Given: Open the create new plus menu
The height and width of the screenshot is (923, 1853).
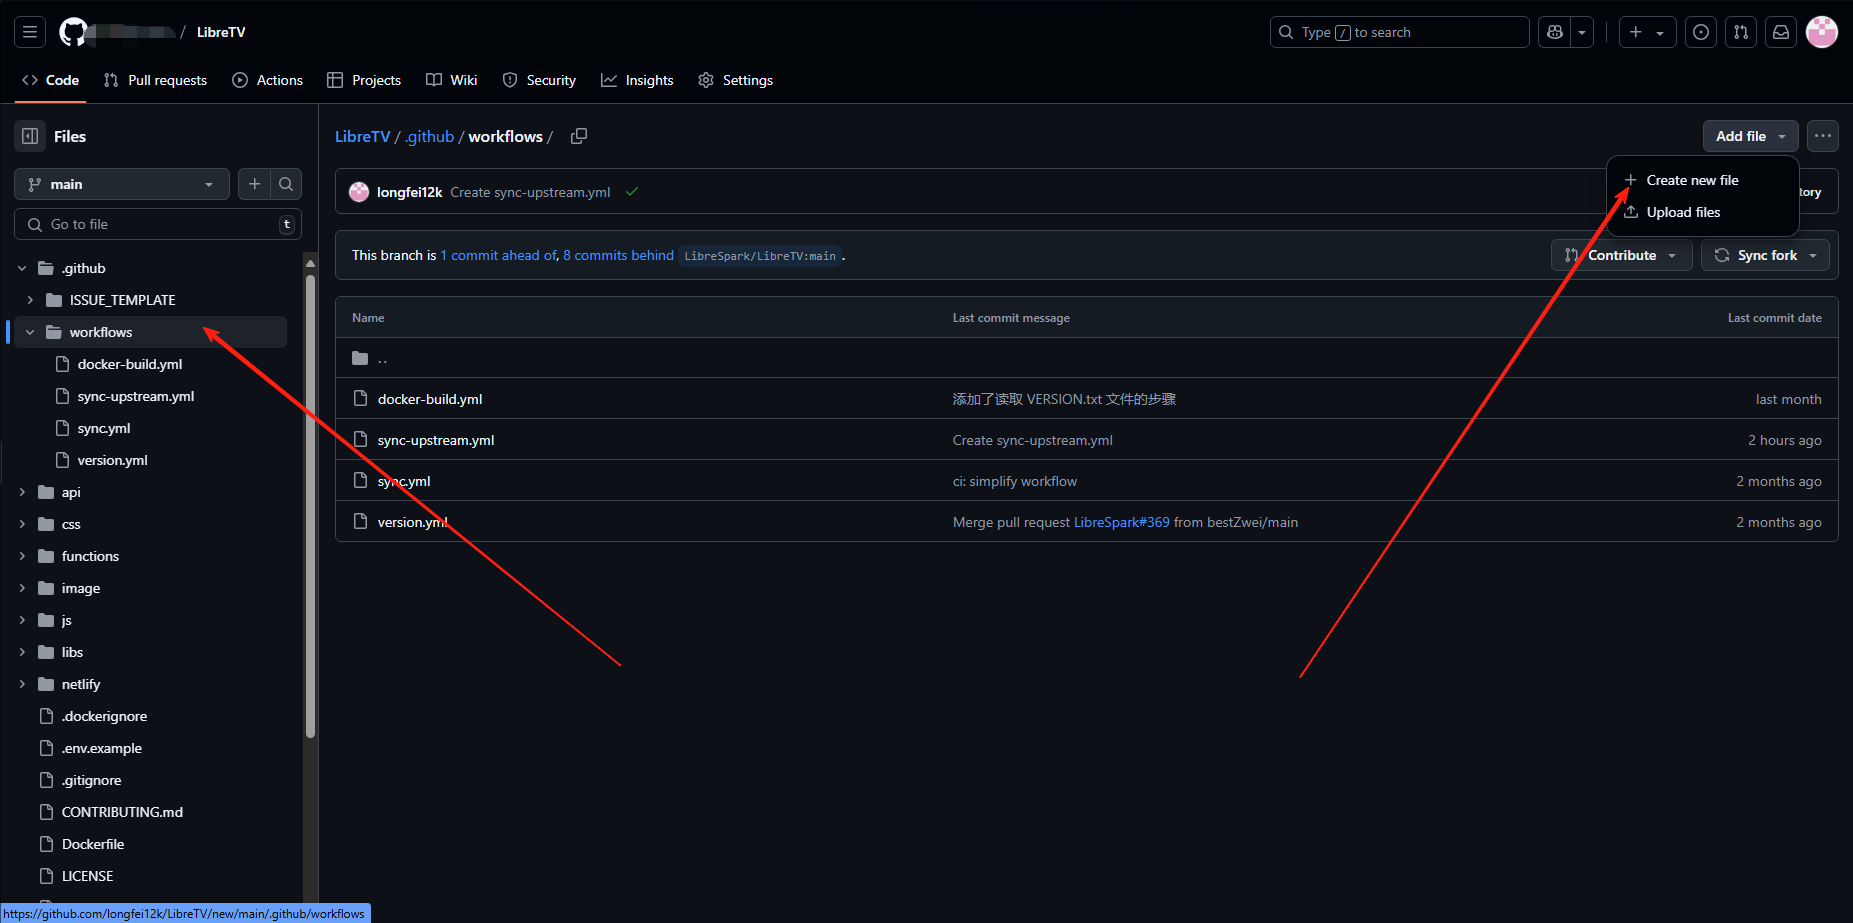Looking at the screenshot, I should [x=1647, y=32].
